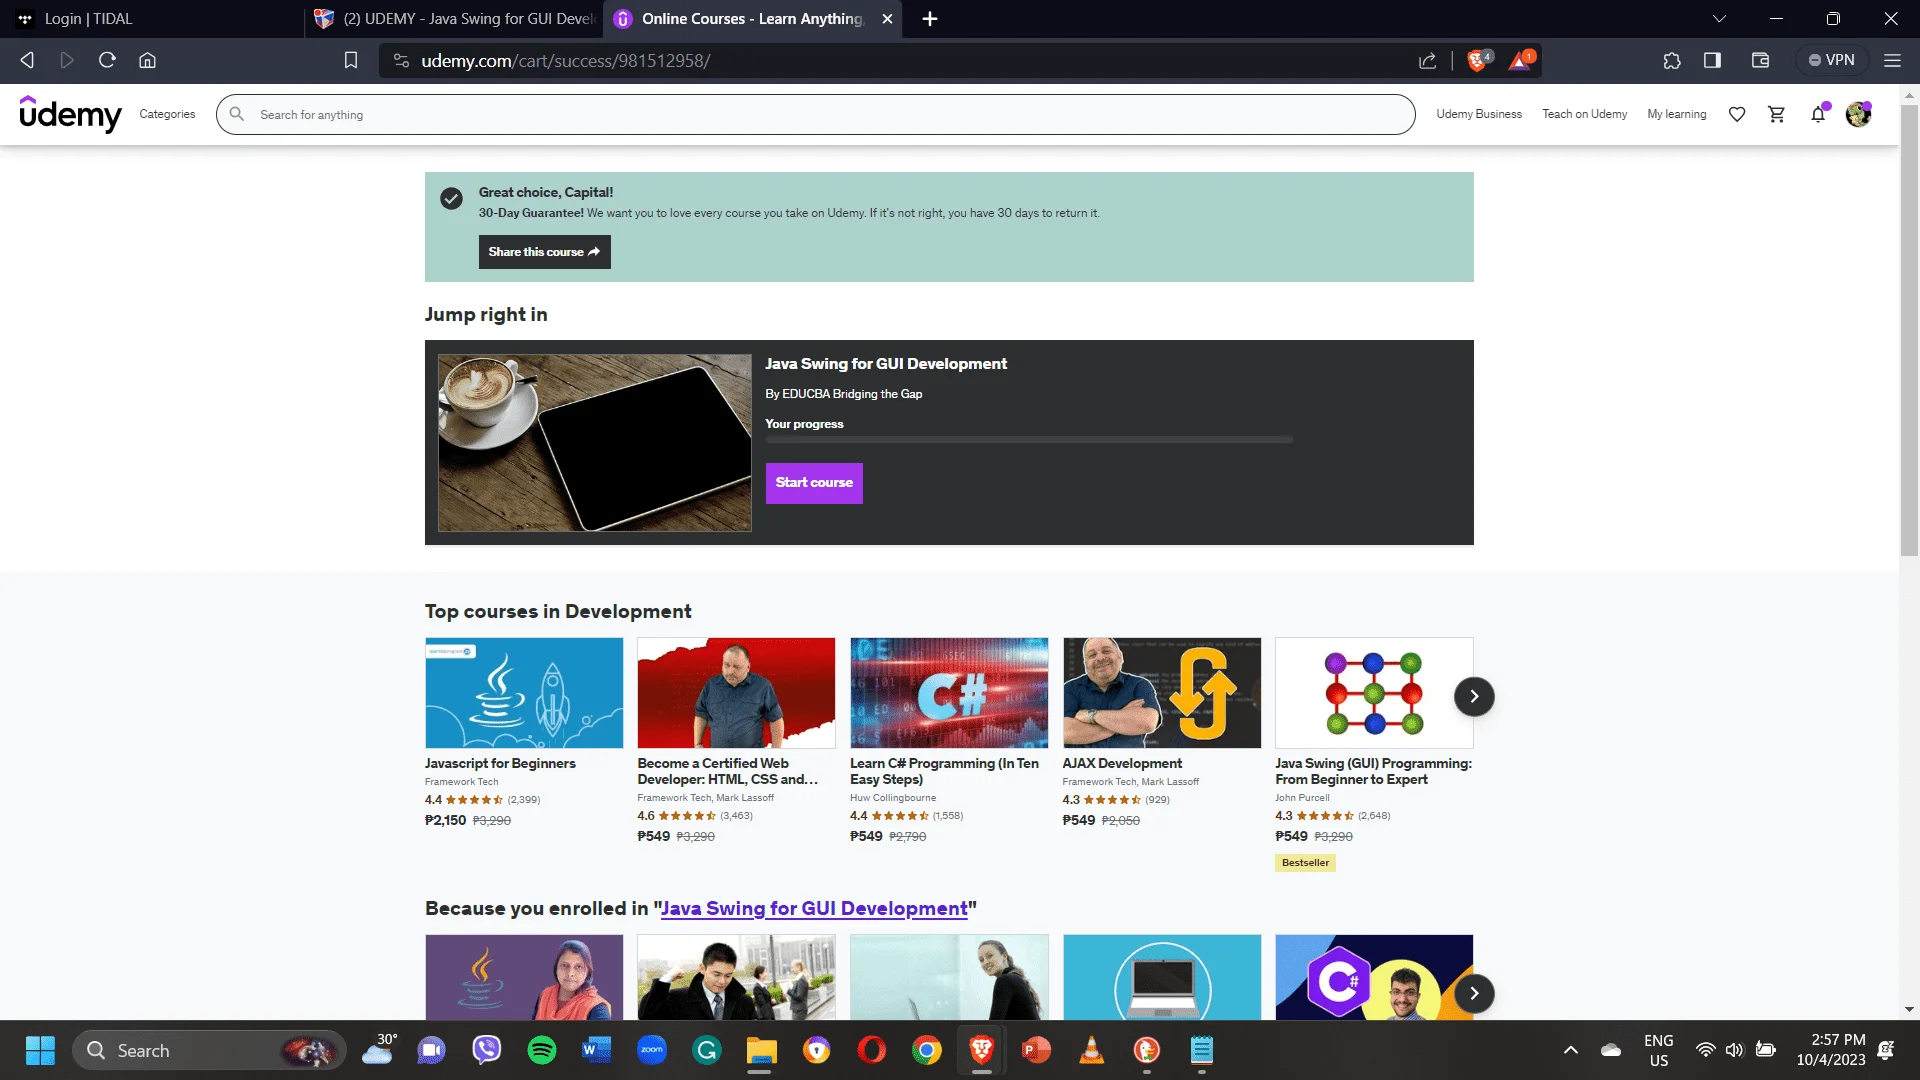Viewport: 1920px width, 1080px height.
Task: Open the Java Swing for GUI Development course title
Action: [x=886, y=364]
